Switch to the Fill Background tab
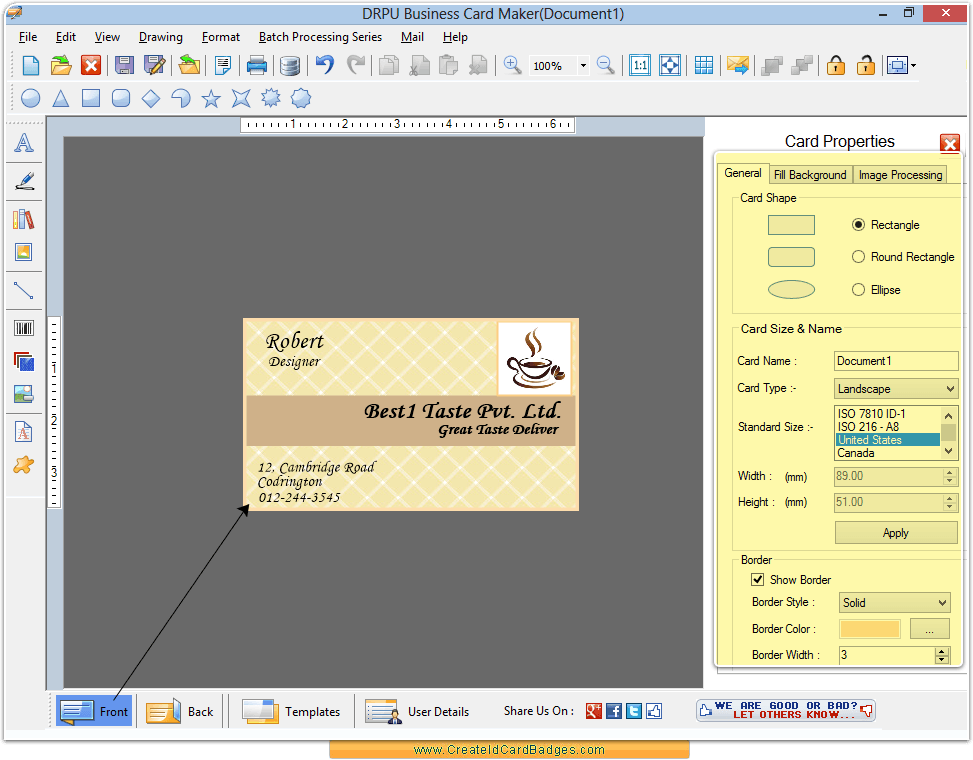Image resolution: width=973 pixels, height=760 pixels. click(x=810, y=175)
